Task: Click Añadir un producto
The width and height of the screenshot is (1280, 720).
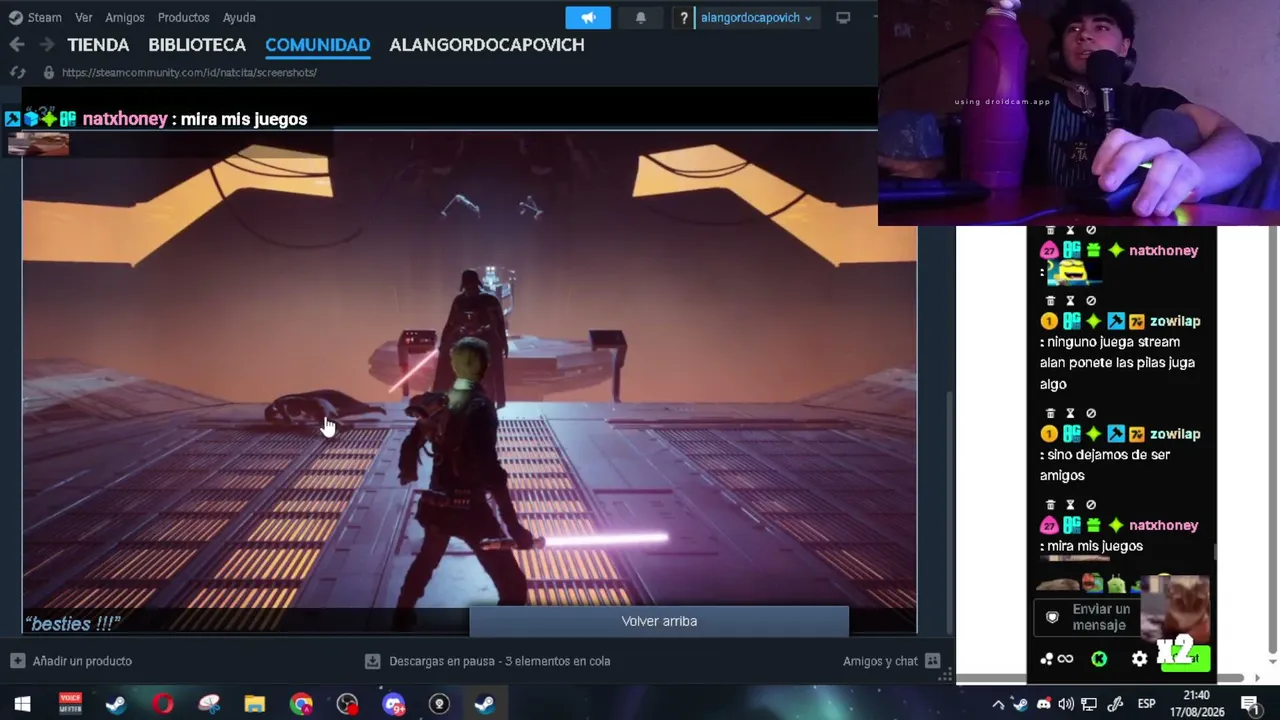Action: (71, 661)
